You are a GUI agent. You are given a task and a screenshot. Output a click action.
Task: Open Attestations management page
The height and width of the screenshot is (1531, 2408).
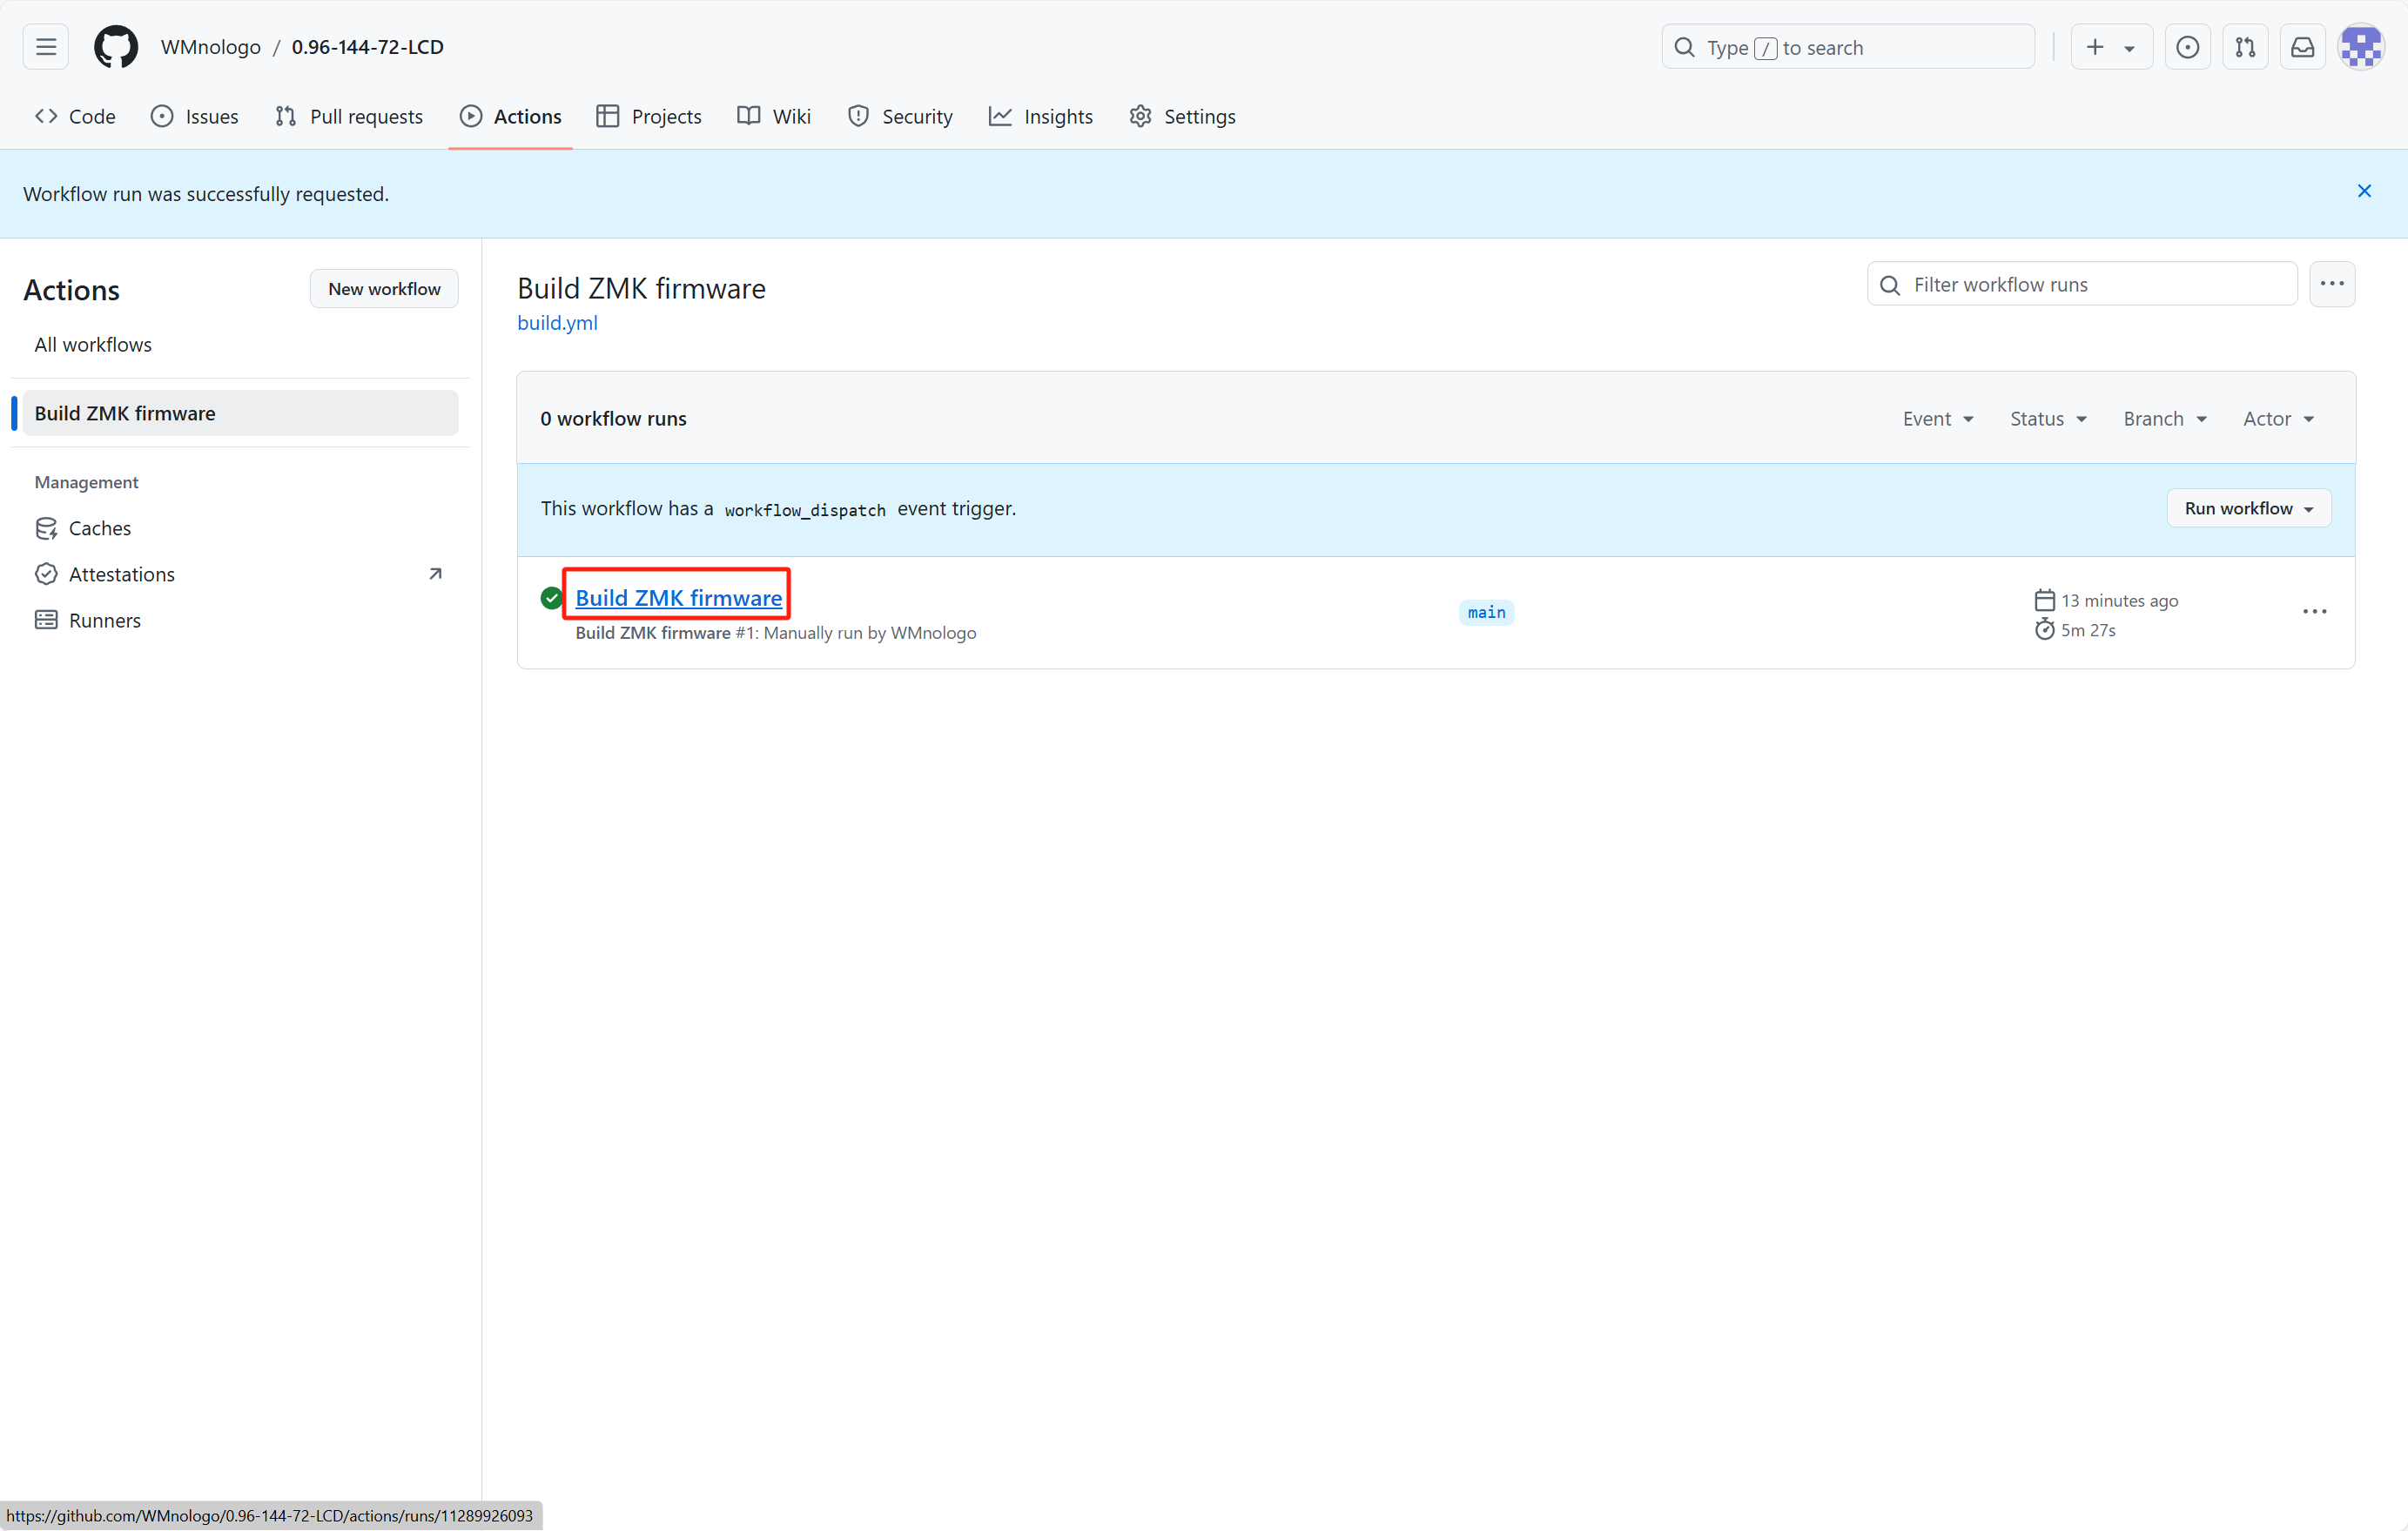(x=121, y=574)
